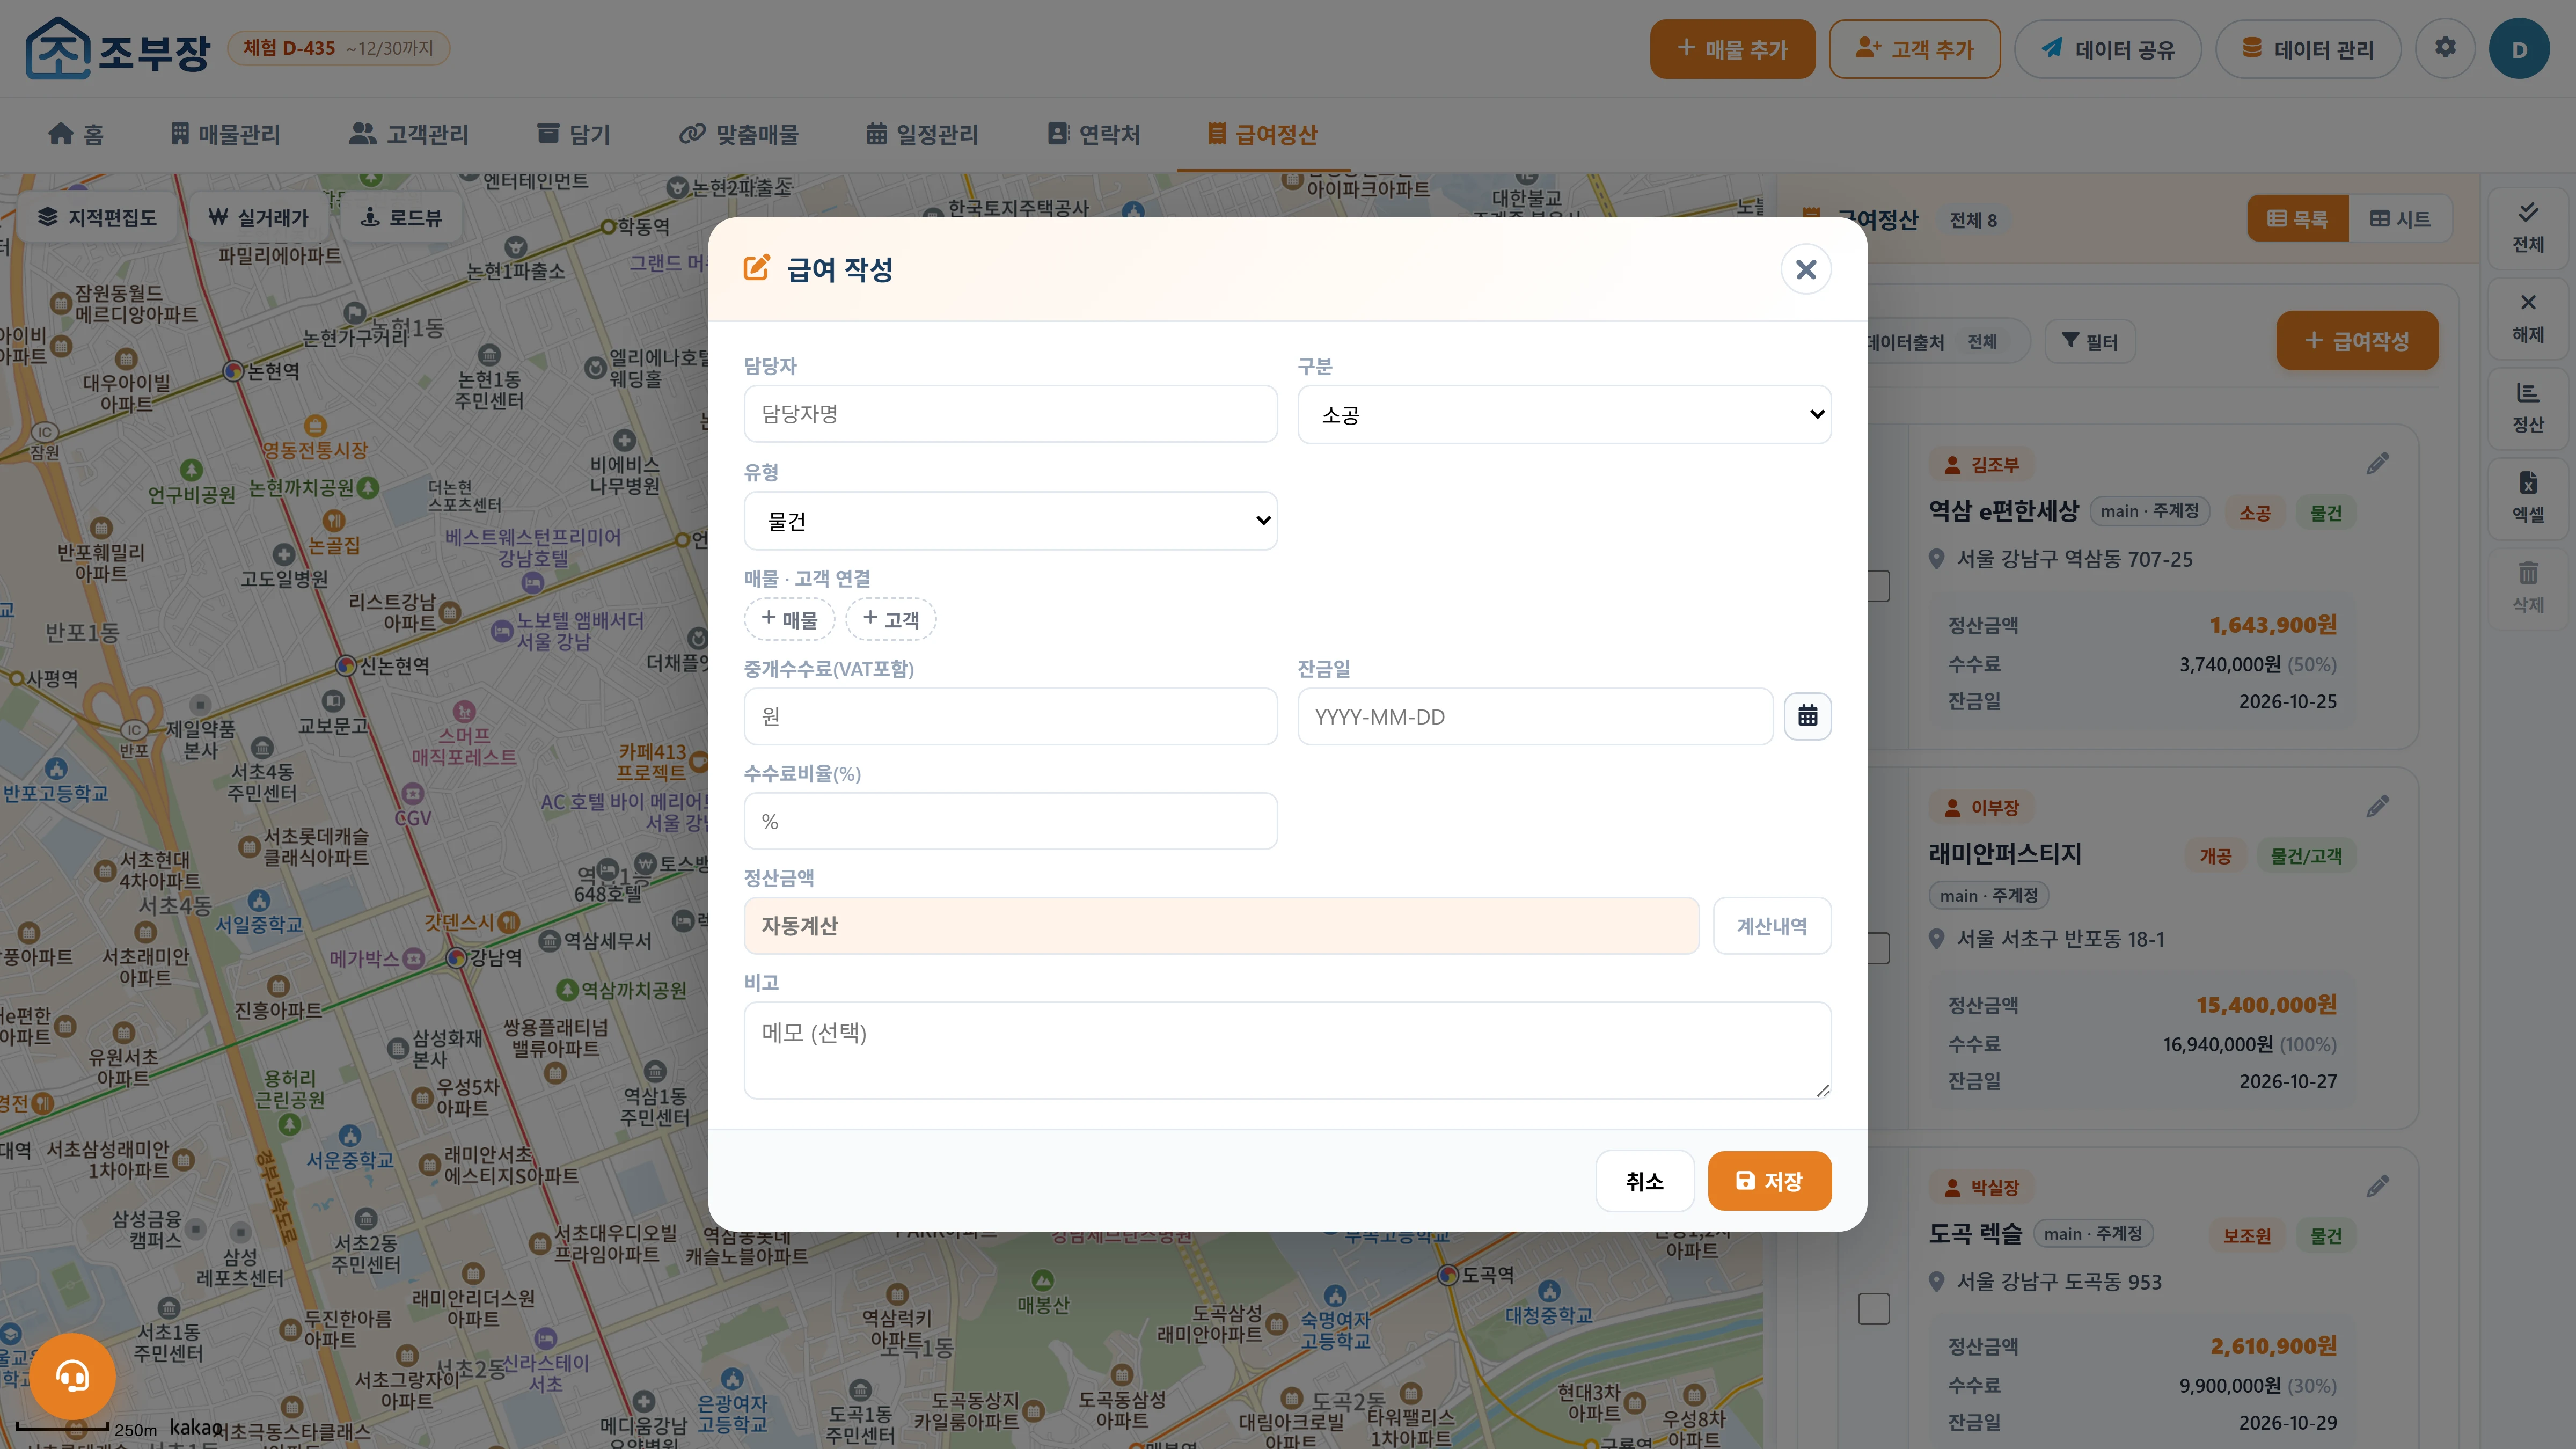Toggle 로드뷰 map mode
The image size is (2576, 1449).
(401, 217)
